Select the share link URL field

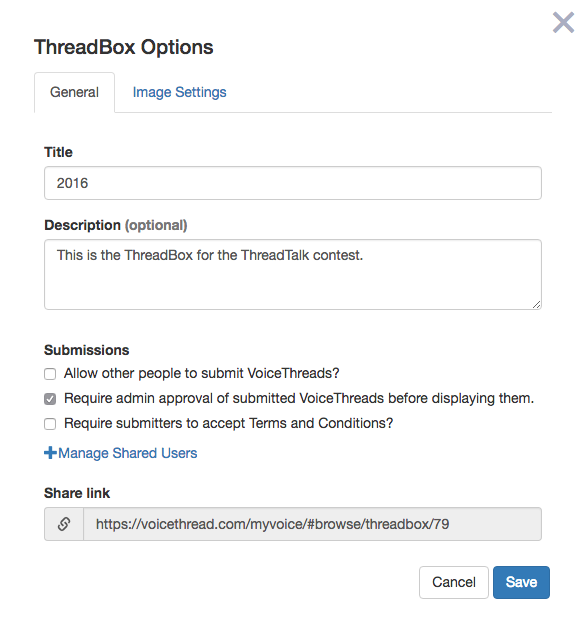[x=313, y=524]
